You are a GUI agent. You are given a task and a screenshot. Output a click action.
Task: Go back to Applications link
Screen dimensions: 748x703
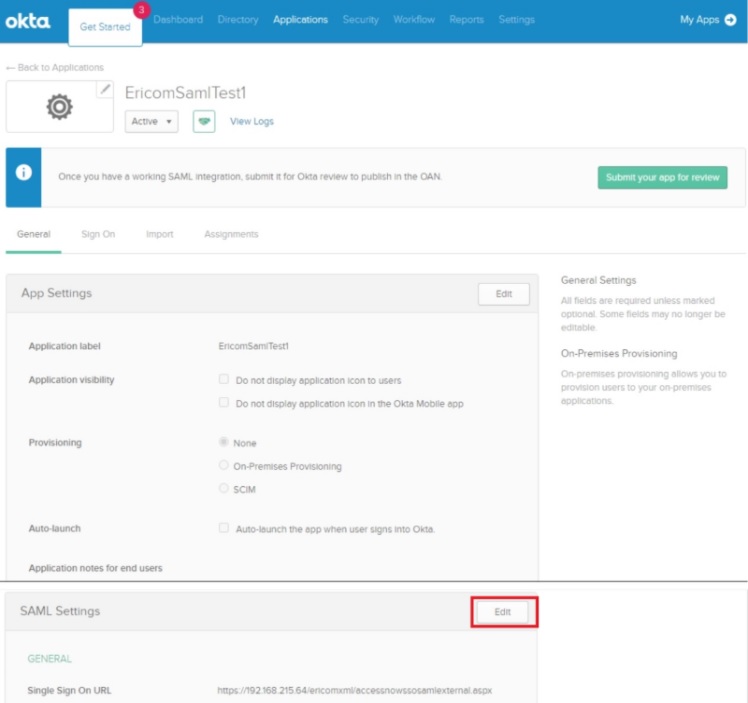click(55, 67)
